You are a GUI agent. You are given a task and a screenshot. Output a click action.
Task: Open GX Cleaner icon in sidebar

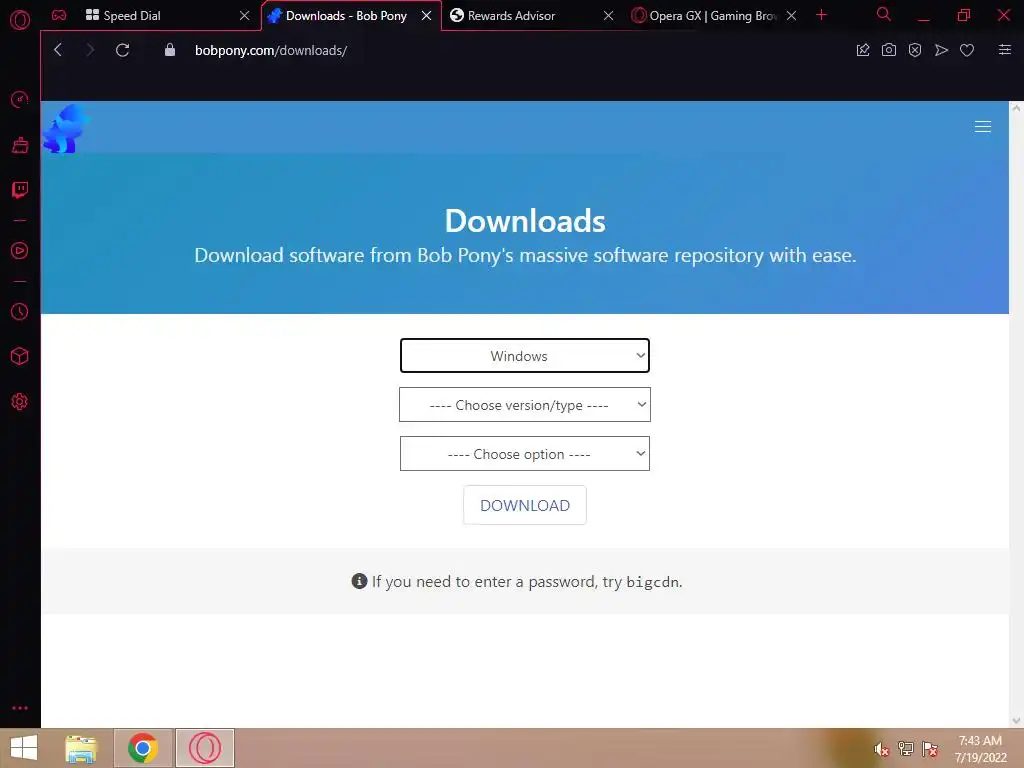[20, 145]
